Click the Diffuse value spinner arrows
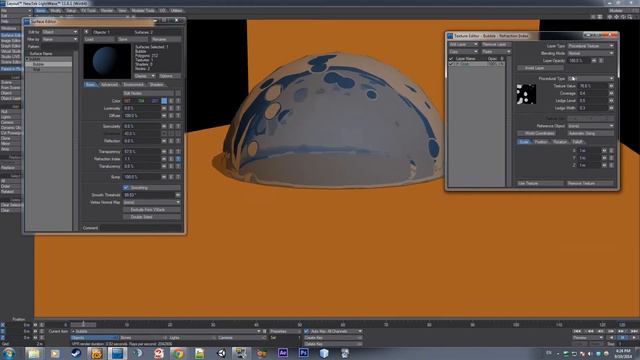 [164, 116]
